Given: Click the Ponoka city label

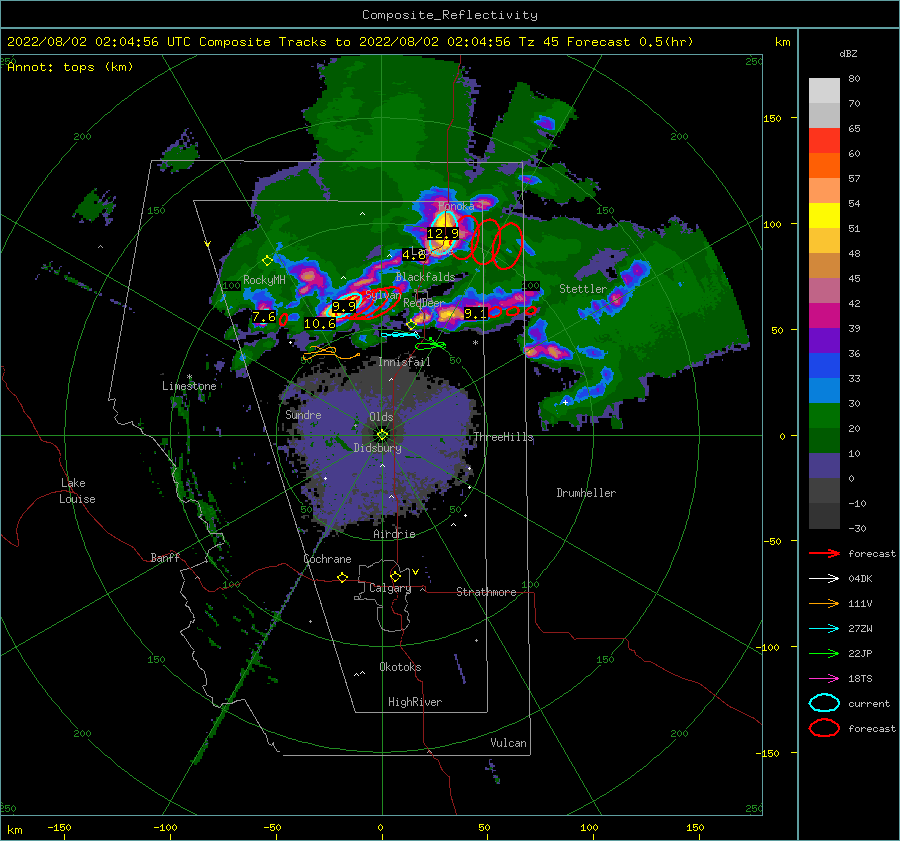Looking at the screenshot, I should tap(456, 206).
